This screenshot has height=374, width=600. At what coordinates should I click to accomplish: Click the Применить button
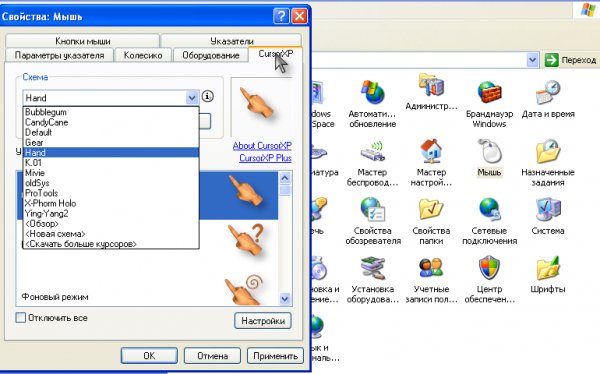(x=276, y=356)
